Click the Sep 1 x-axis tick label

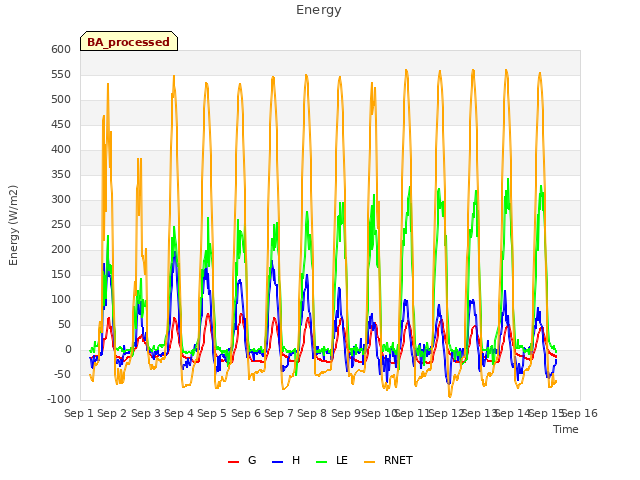(x=79, y=413)
